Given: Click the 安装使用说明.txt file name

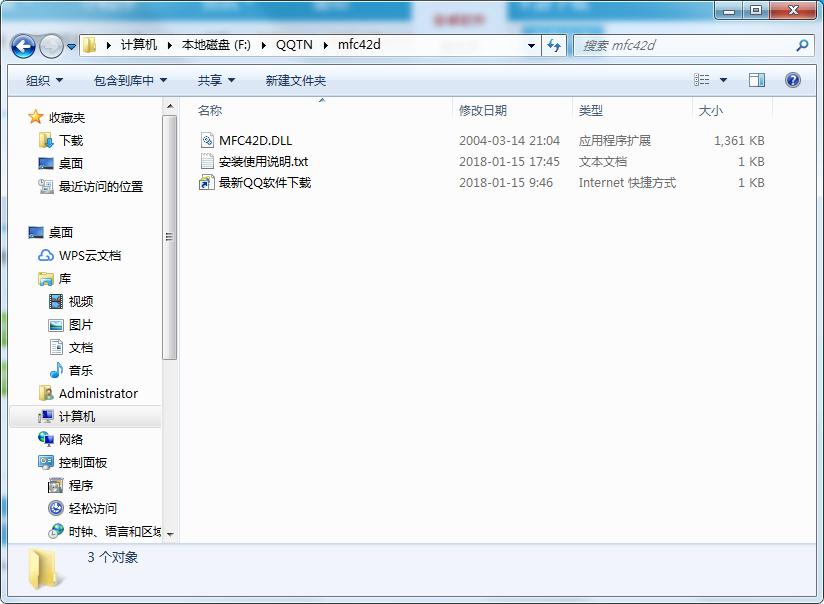Looking at the screenshot, I should [263, 161].
